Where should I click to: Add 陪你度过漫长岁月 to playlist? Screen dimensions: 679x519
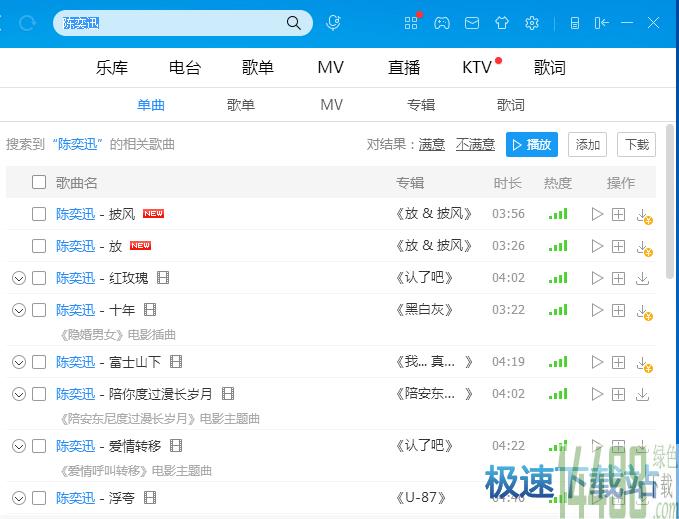point(618,394)
